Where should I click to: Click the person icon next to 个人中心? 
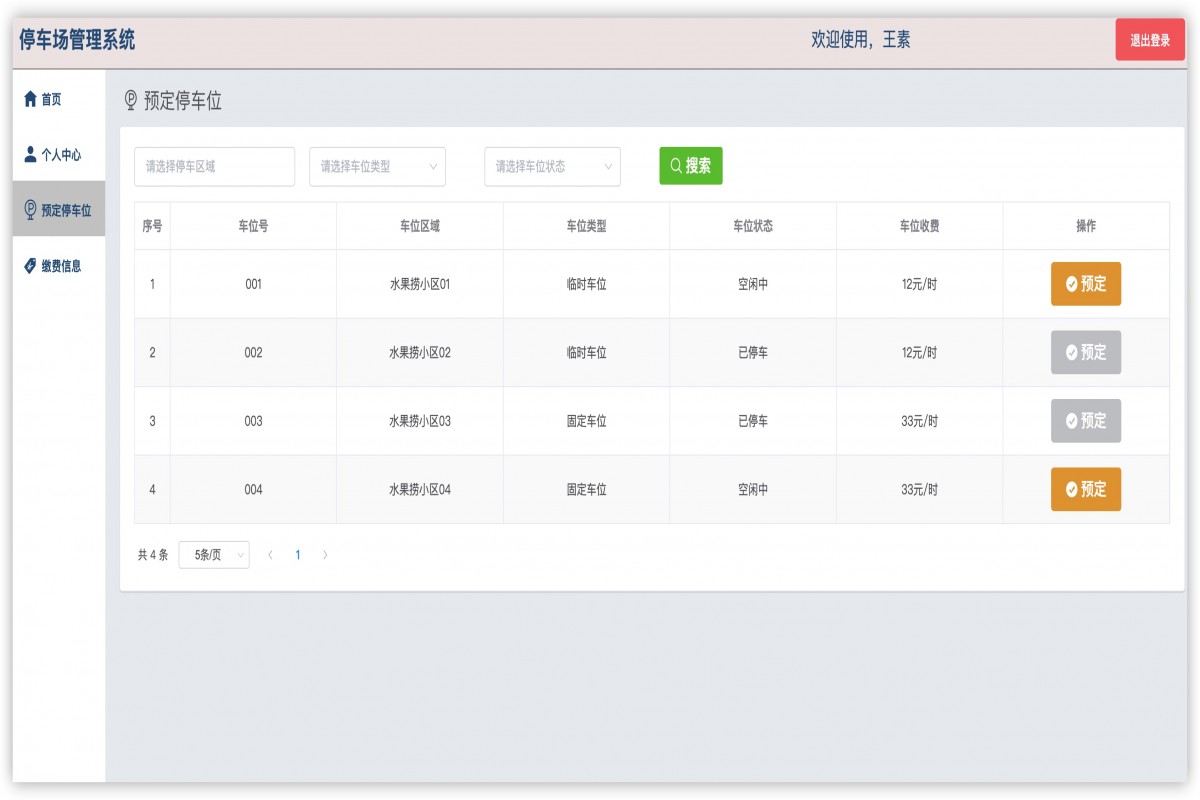click(29, 154)
